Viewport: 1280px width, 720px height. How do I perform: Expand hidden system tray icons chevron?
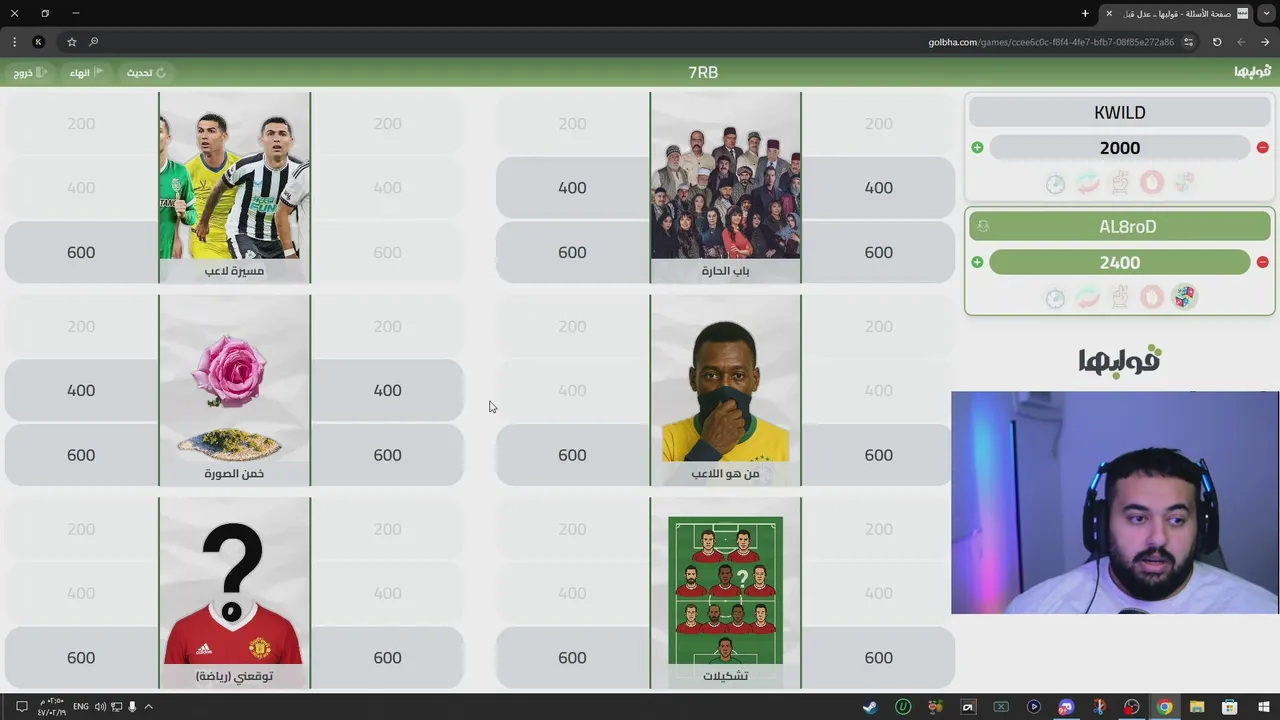148,707
